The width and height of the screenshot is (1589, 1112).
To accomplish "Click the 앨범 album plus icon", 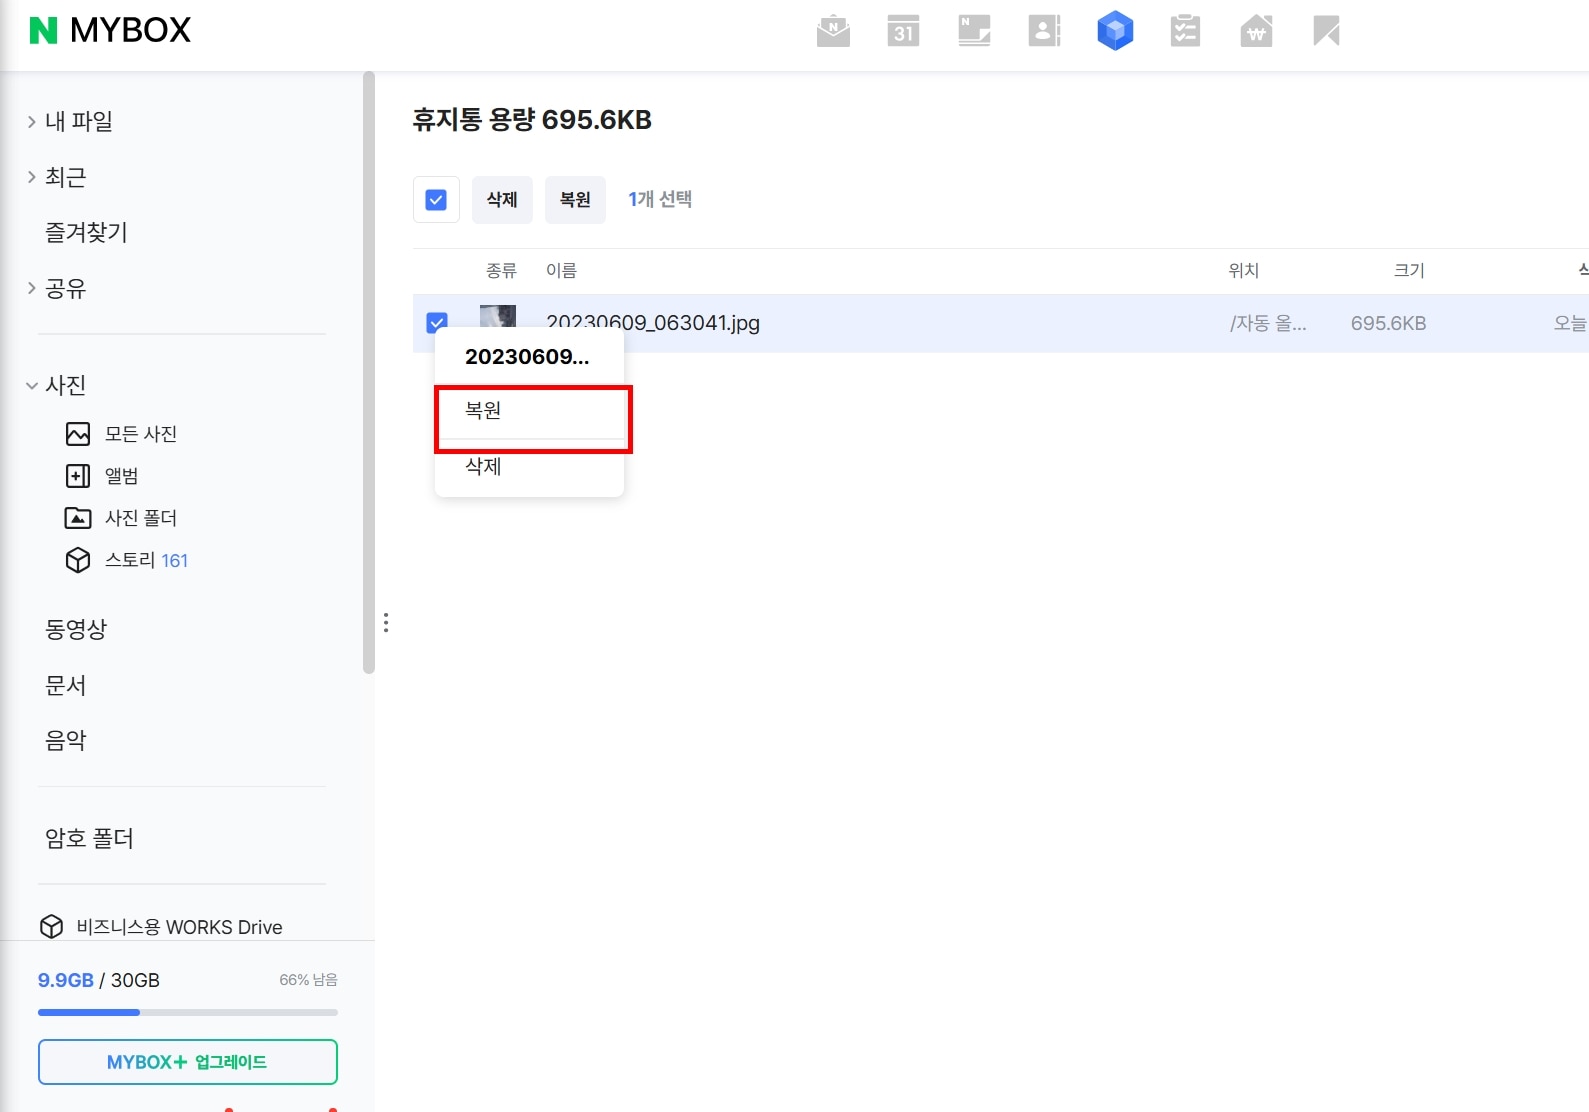I will click(78, 476).
